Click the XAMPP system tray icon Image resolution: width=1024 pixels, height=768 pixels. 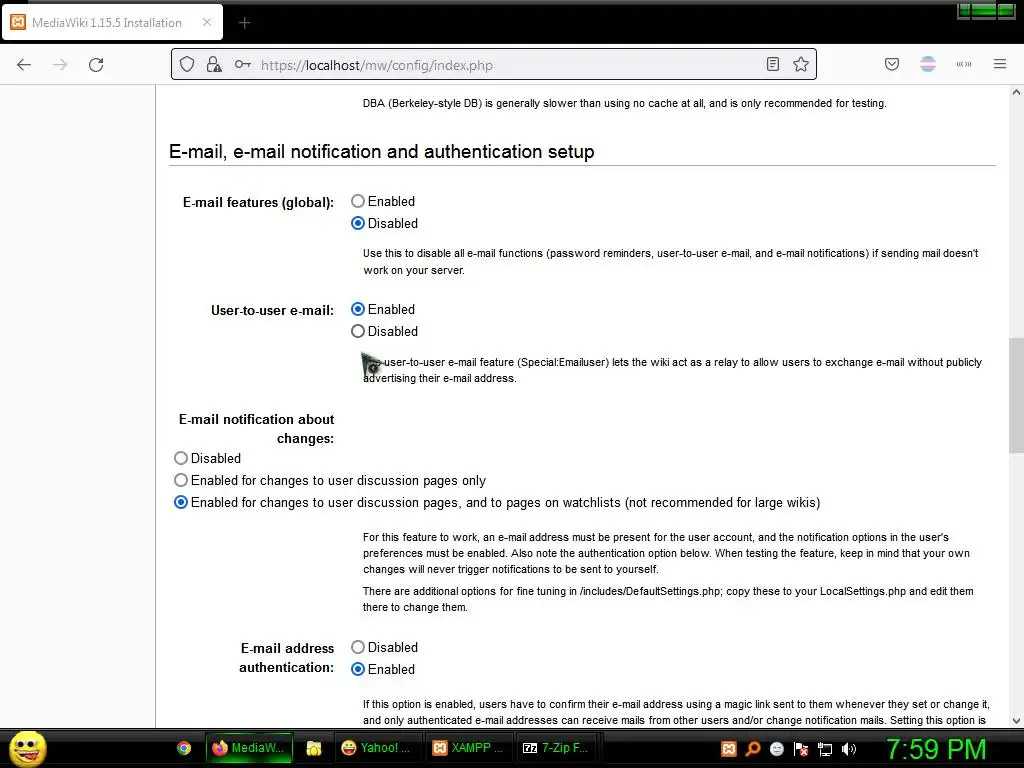[x=729, y=749]
